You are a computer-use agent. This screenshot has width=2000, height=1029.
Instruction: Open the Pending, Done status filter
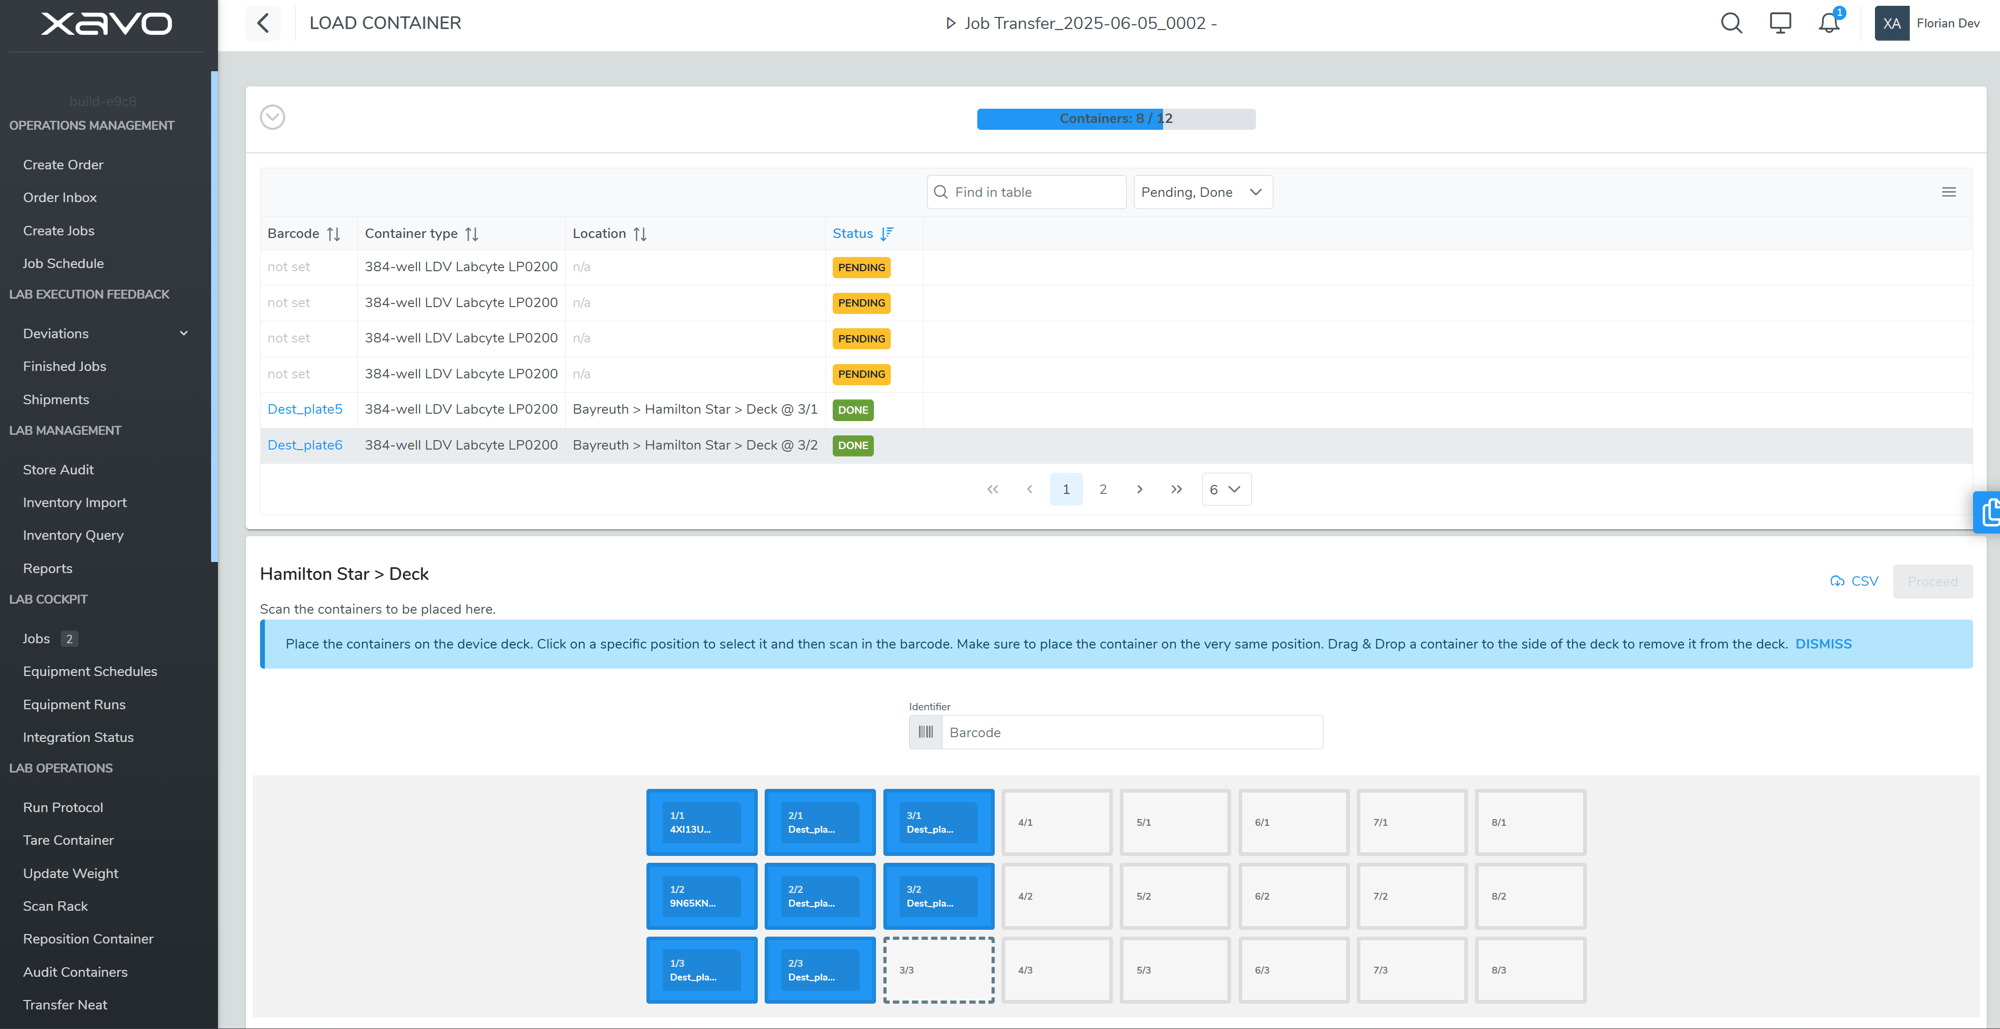pyautogui.click(x=1203, y=192)
